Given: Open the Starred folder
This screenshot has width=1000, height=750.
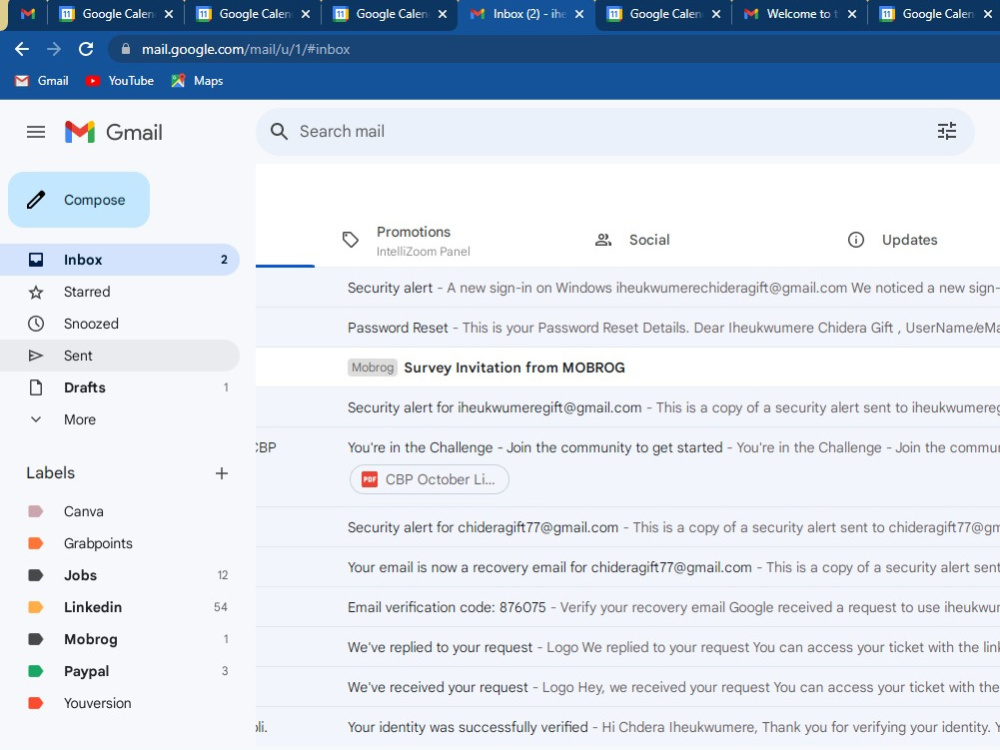Looking at the screenshot, I should point(120,291).
